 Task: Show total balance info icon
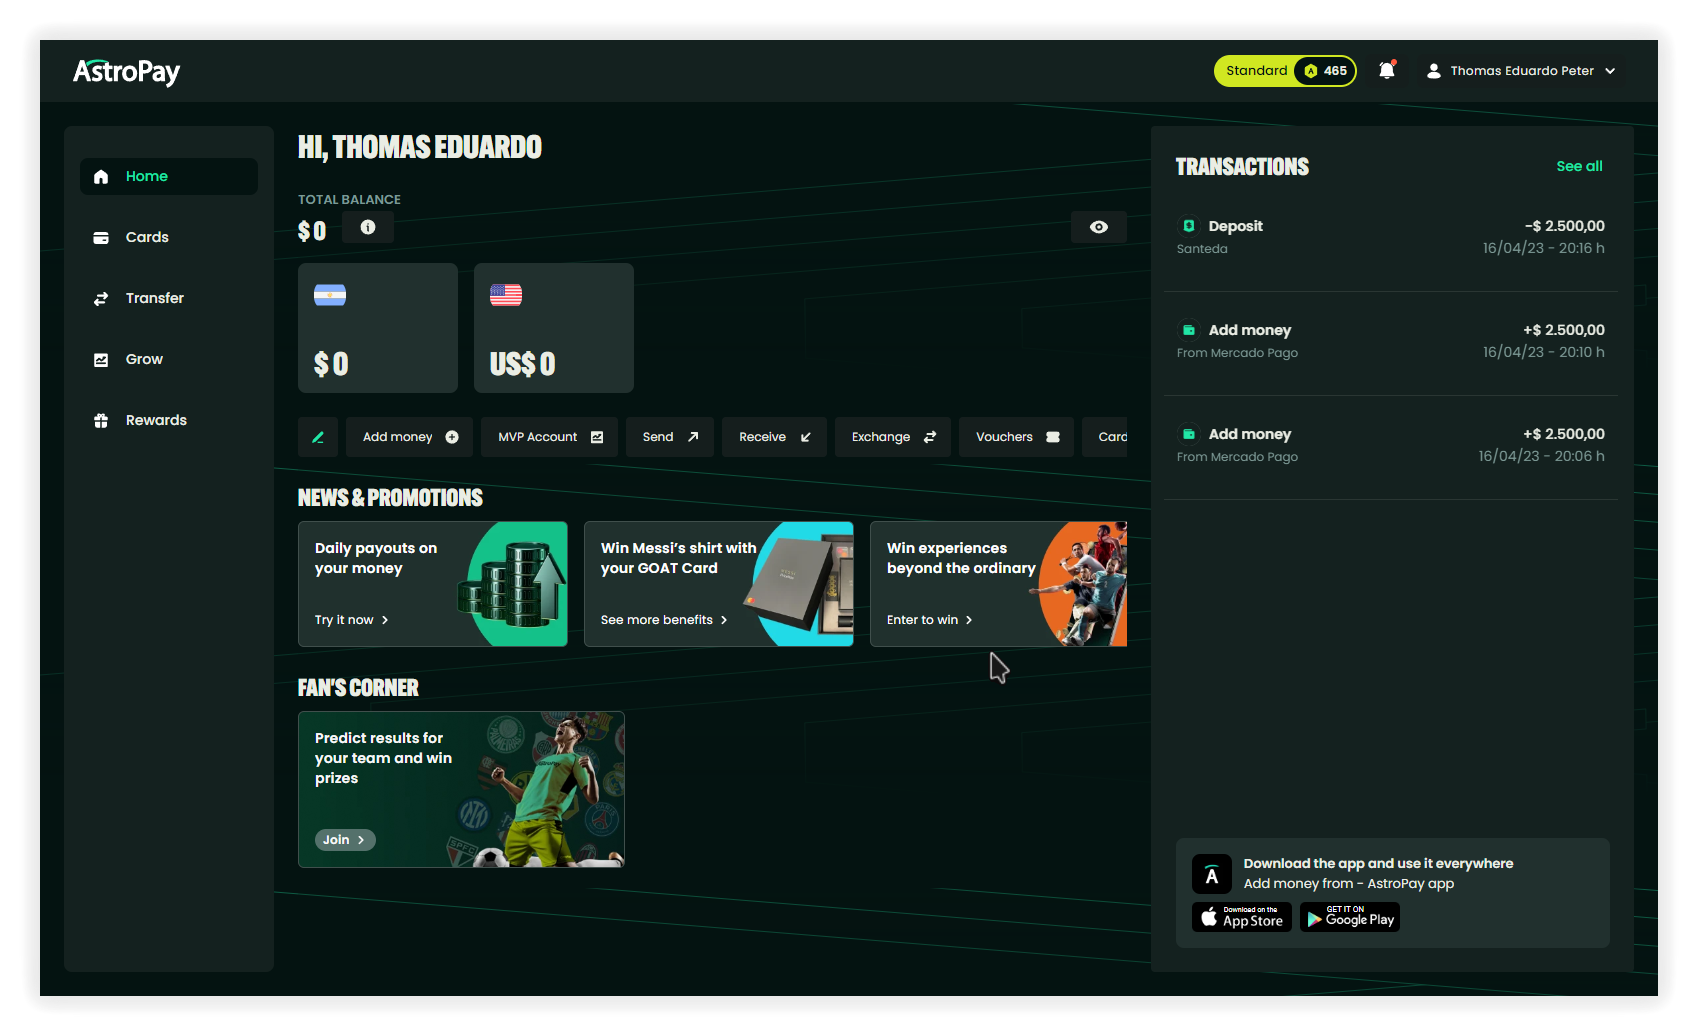pyautogui.click(x=368, y=228)
